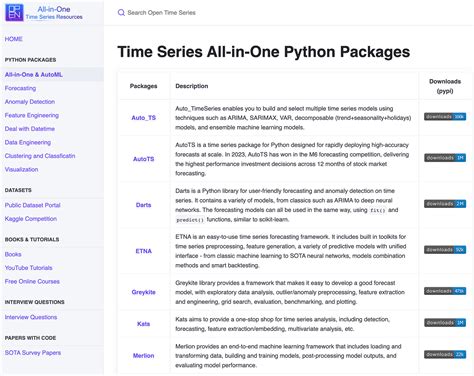Open the AutoTS package link
This screenshot has width=474, height=376.
coord(144,159)
